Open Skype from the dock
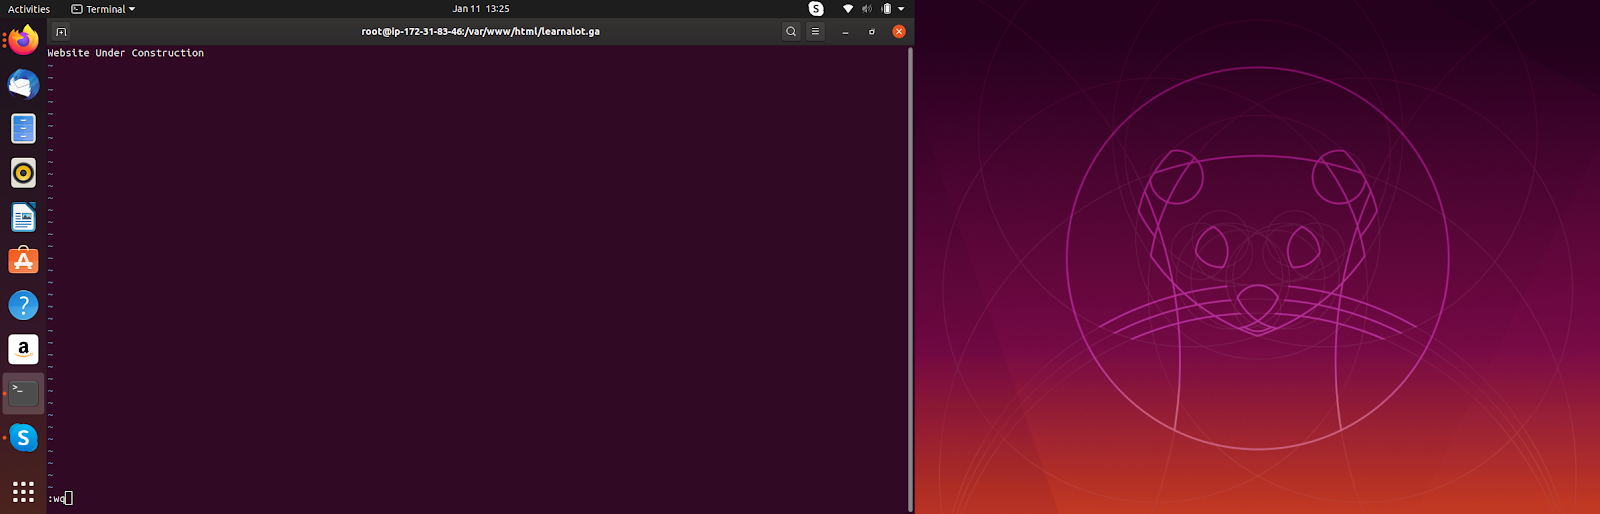 click(x=24, y=437)
